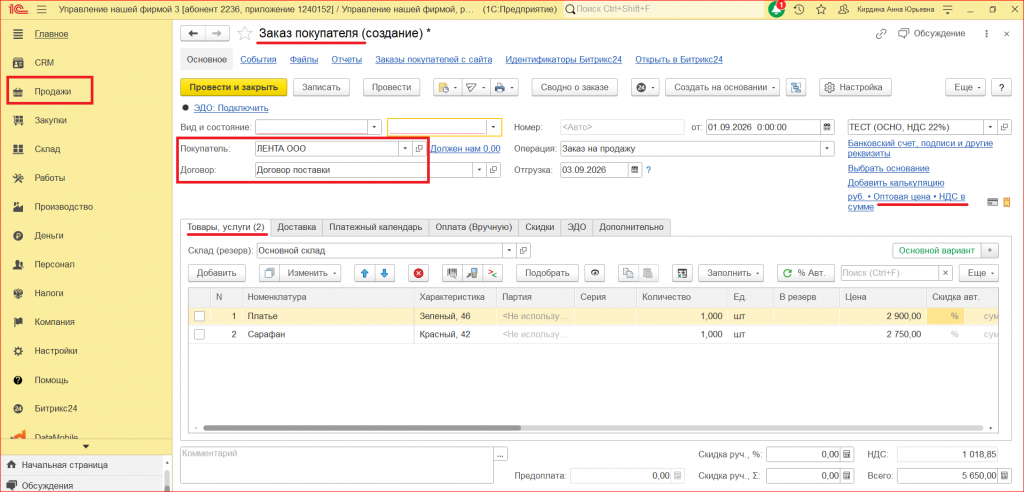Click the Подобрать button
1024x492 pixels.
click(547, 272)
